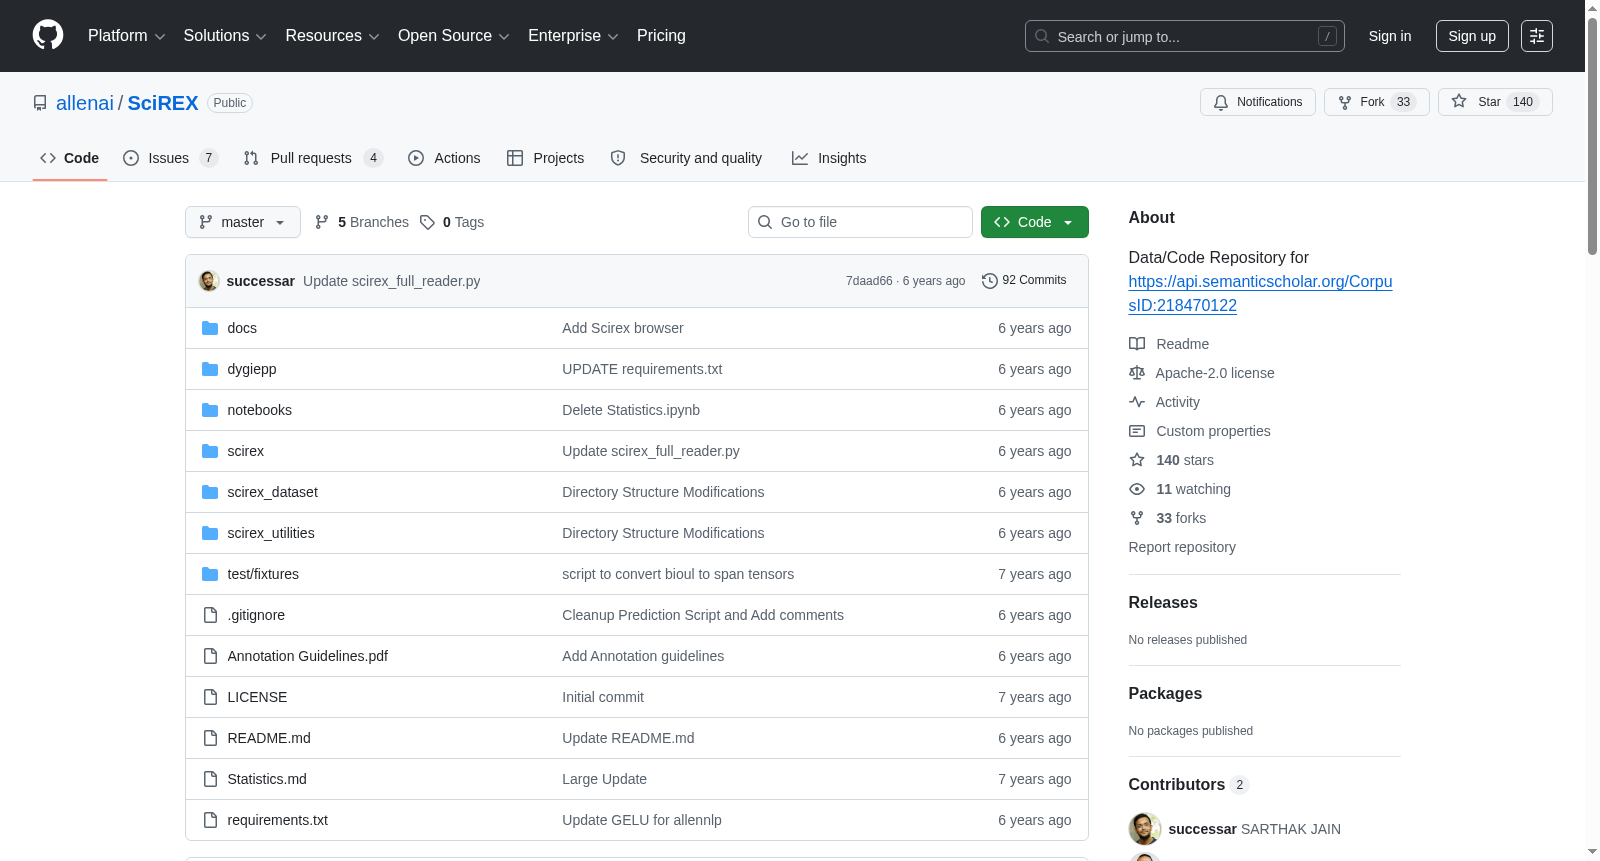The height and width of the screenshot is (861, 1600).
Task: Click the repository icon before allenai
Action: click(x=40, y=103)
